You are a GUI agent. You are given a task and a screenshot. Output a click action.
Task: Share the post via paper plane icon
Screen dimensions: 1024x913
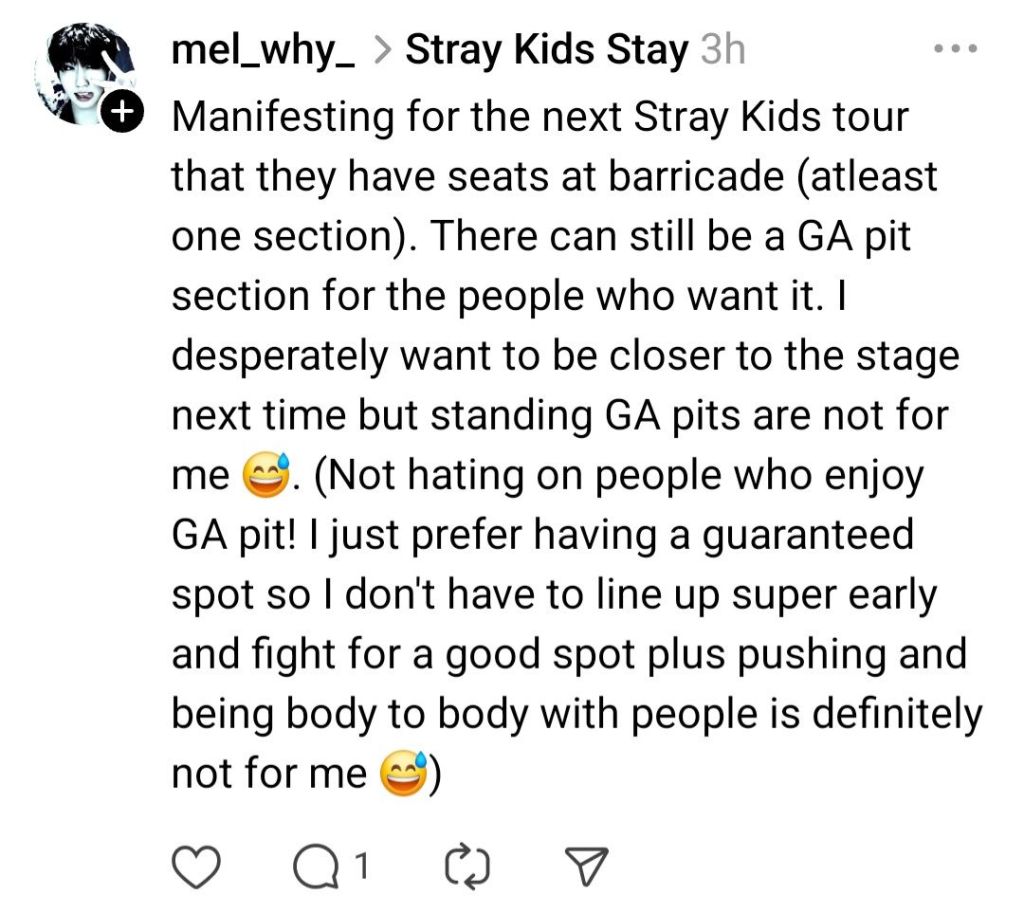coord(586,868)
